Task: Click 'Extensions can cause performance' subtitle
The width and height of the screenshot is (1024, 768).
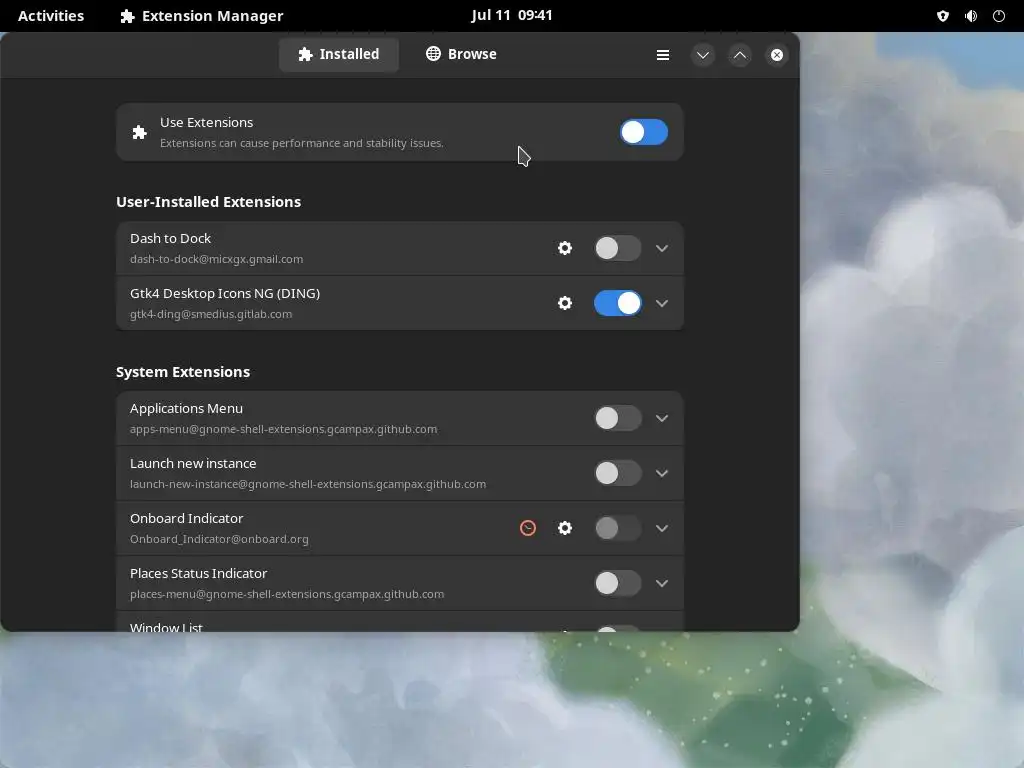Action: pyautogui.click(x=302, y=143)
